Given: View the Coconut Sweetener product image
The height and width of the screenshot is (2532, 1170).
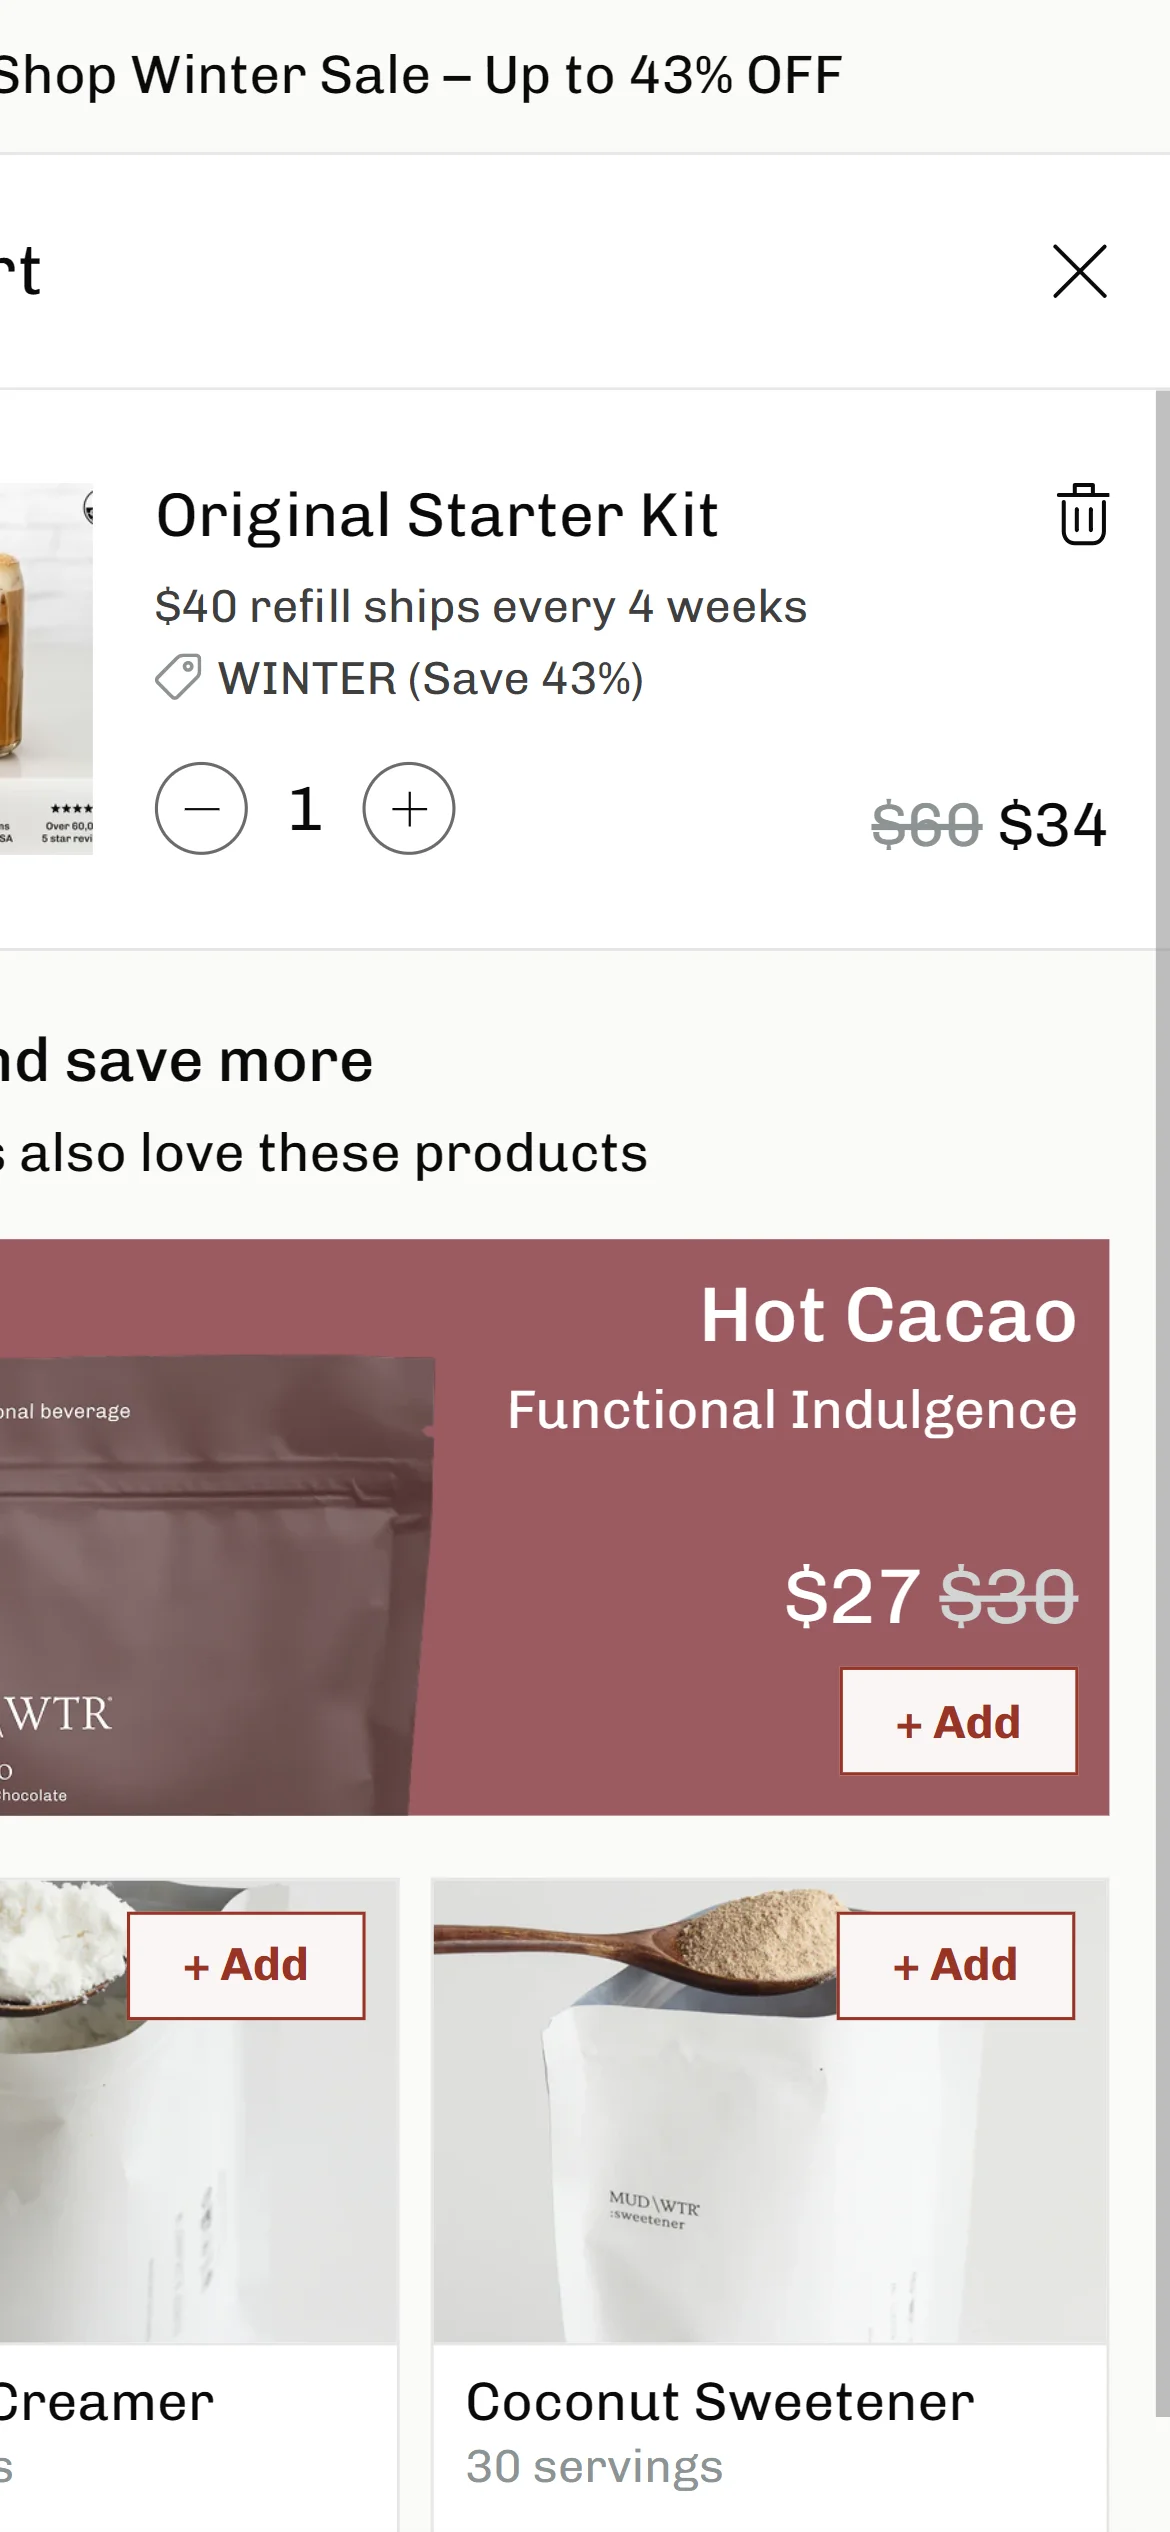Looking at the screenshot, I should (770, 2110).
